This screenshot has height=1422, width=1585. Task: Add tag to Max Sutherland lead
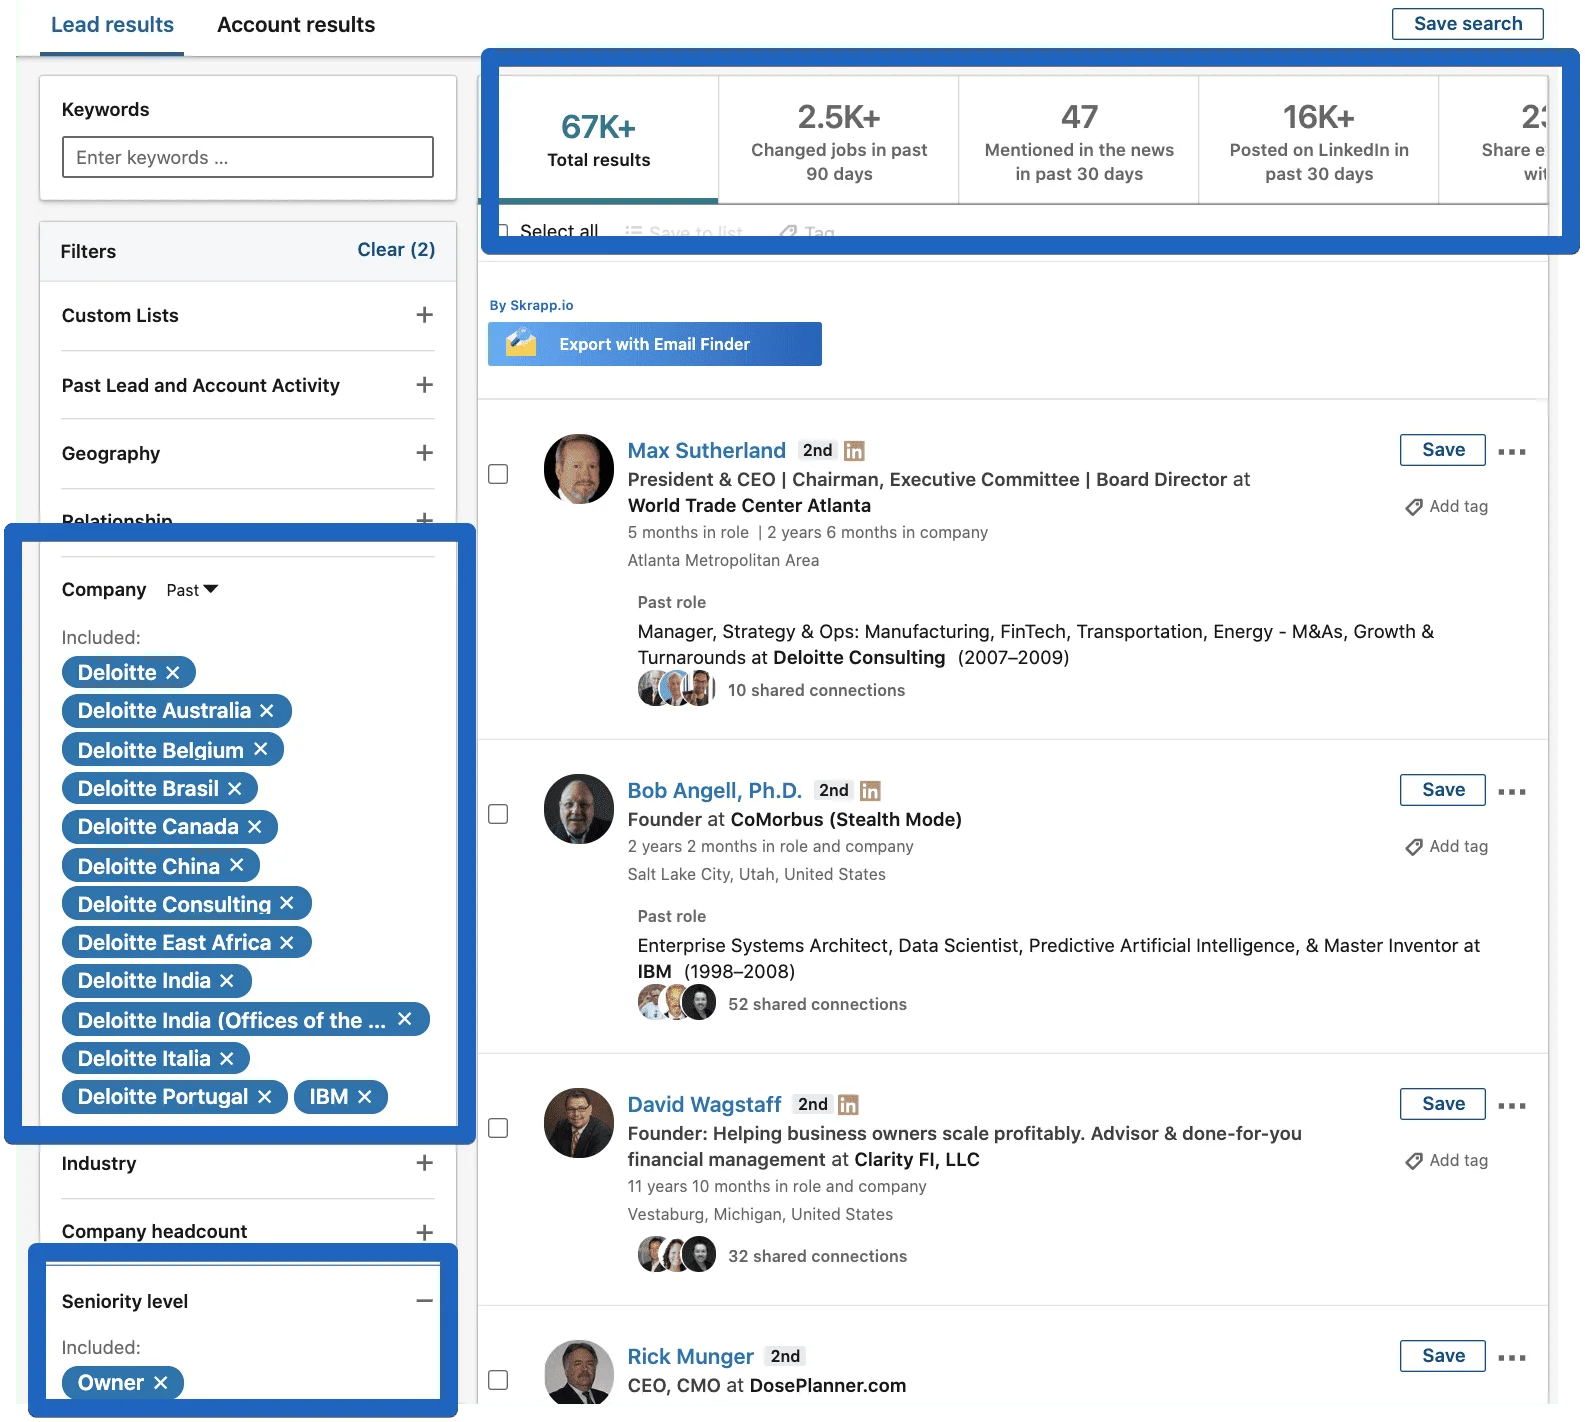(1446, 507)
